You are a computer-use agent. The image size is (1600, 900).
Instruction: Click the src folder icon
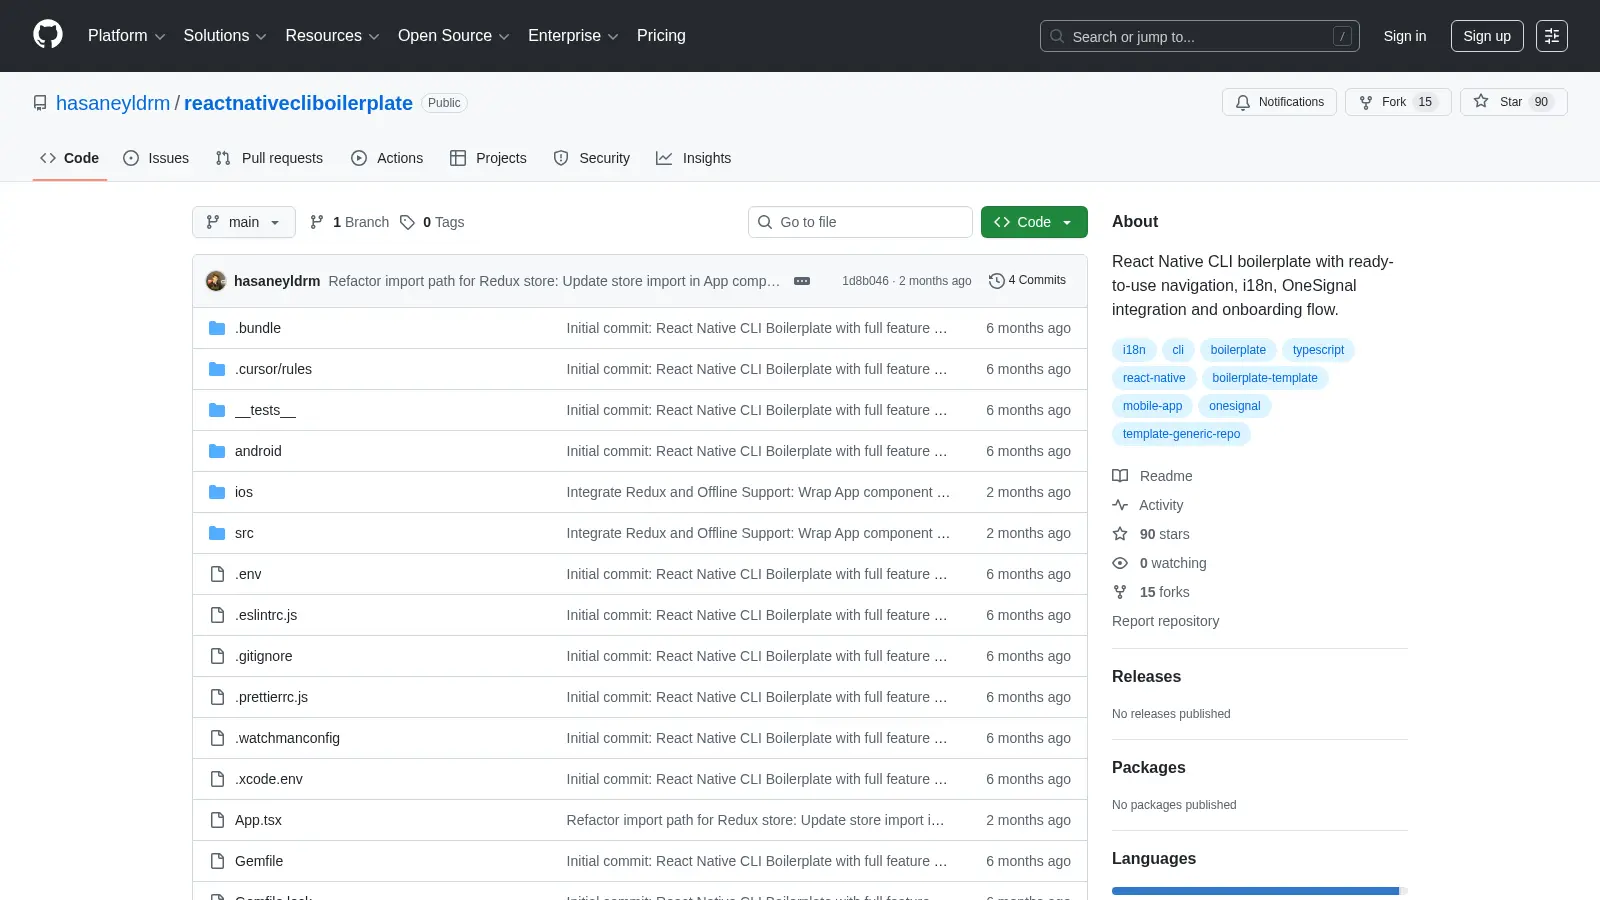click(x=217, y=533)
